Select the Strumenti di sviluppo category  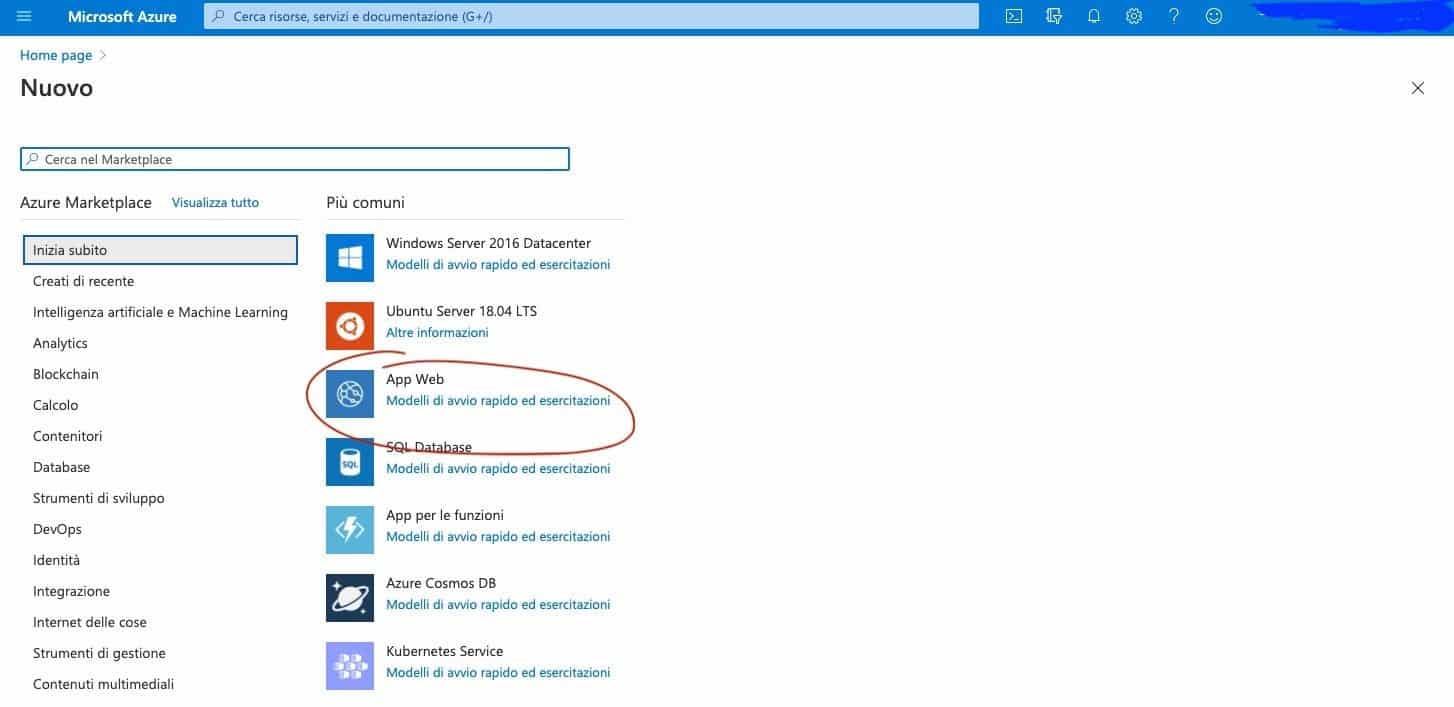point(99,498)
